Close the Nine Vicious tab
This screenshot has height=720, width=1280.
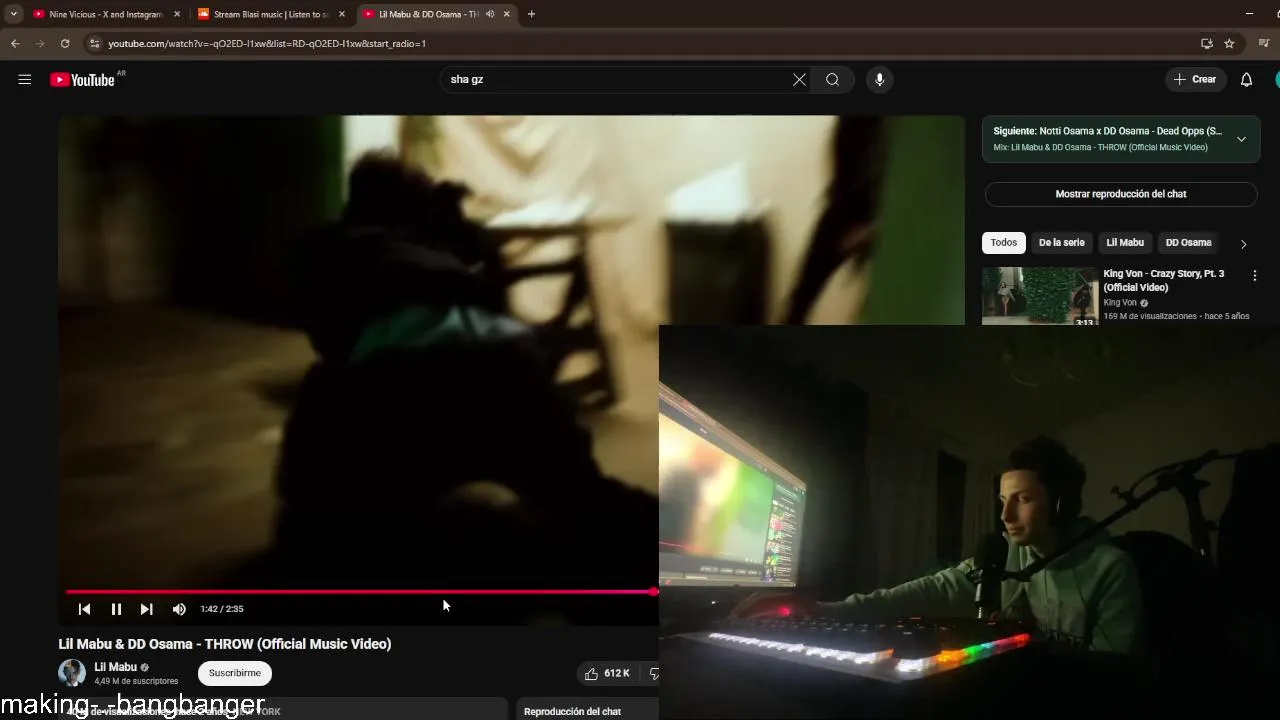click(x=177, y=14)
